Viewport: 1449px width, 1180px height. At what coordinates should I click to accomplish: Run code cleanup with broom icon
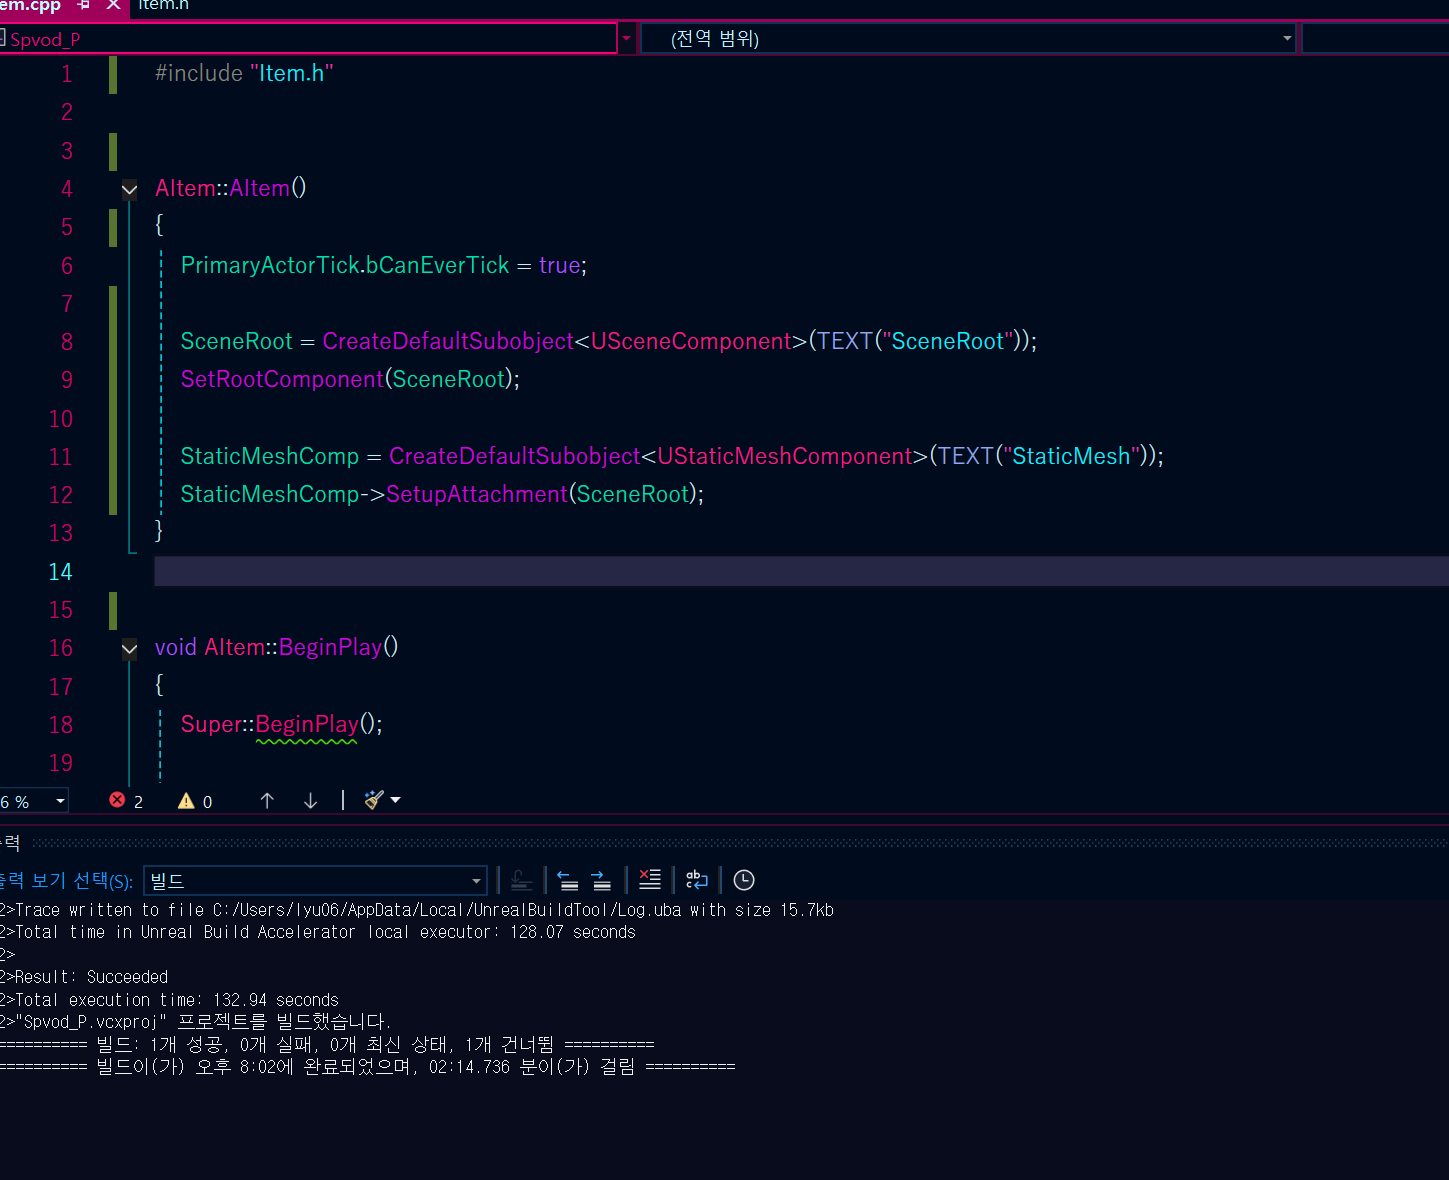[x=375, y=800]
